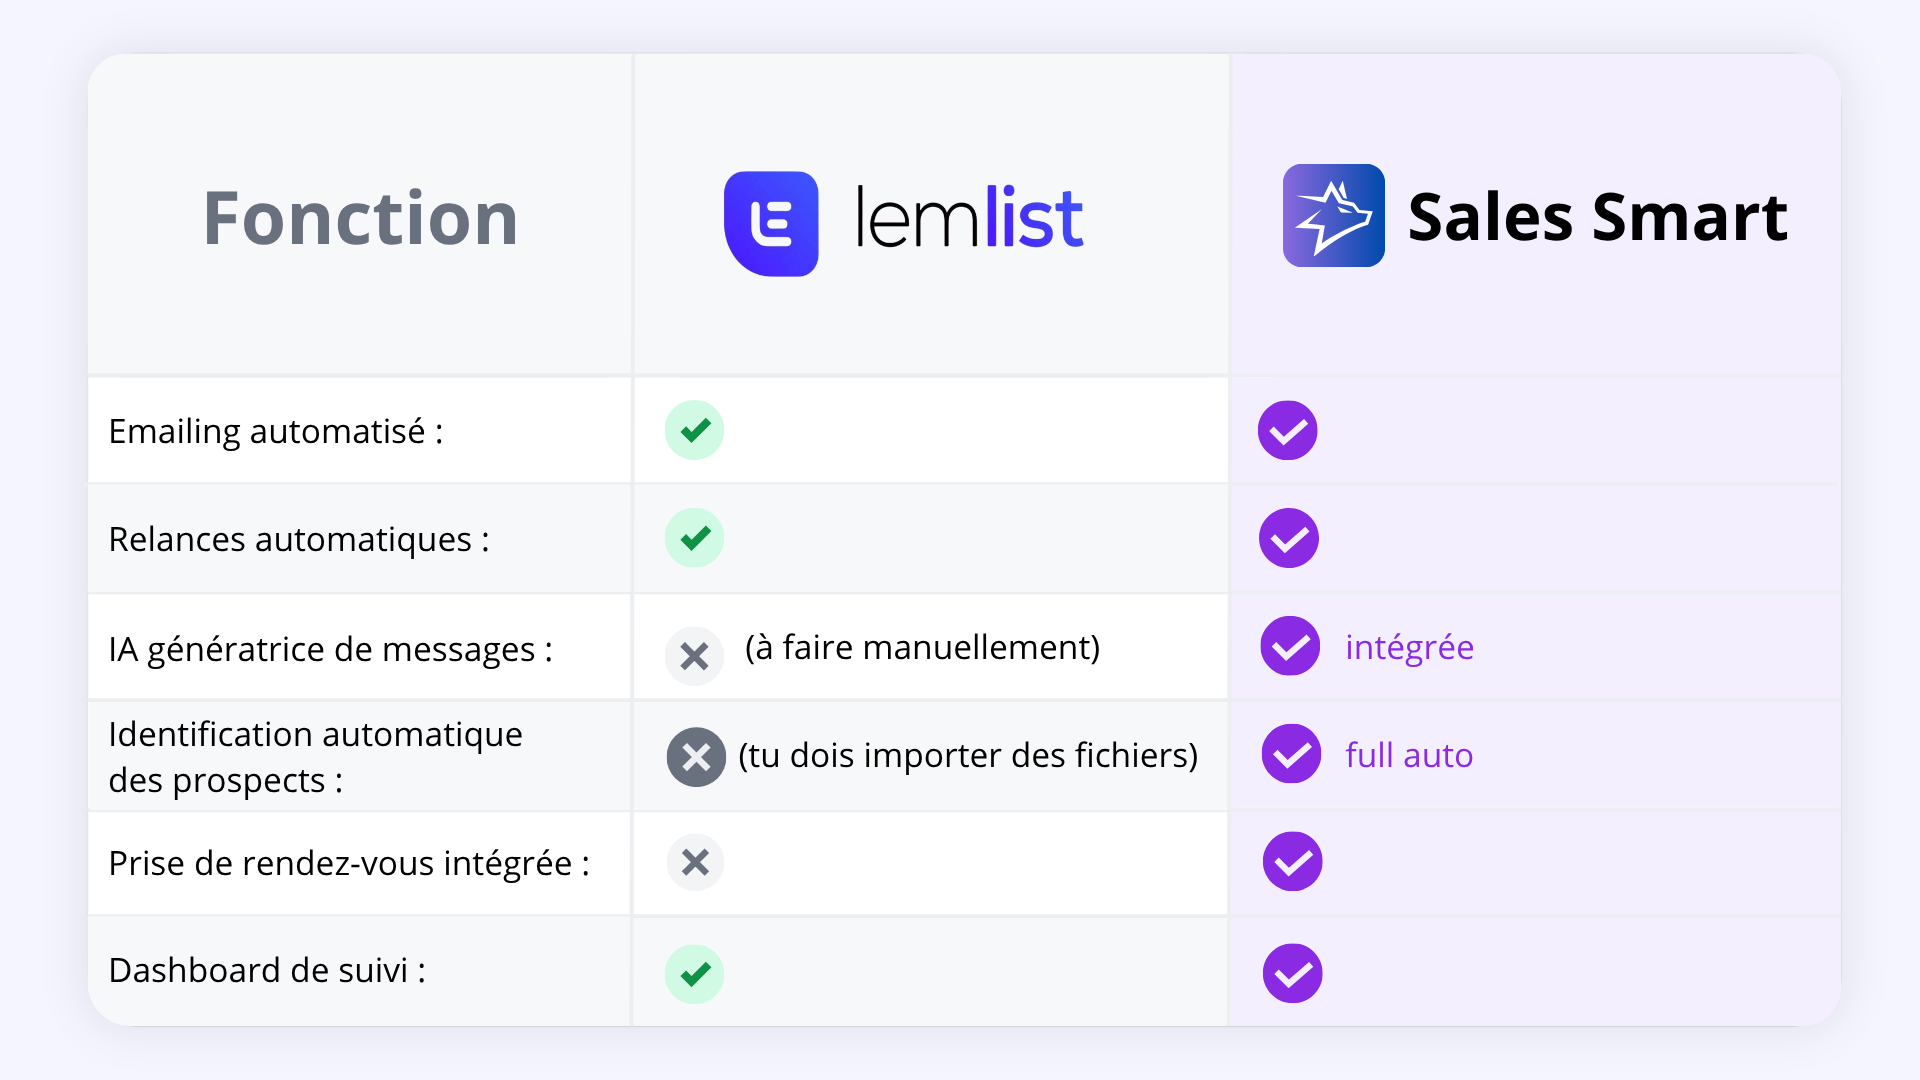Screen dimensions: 1920x1080
Task: Click the Identification automatique des prospects label
Action: pyautogui.click(x=315, y=757)
